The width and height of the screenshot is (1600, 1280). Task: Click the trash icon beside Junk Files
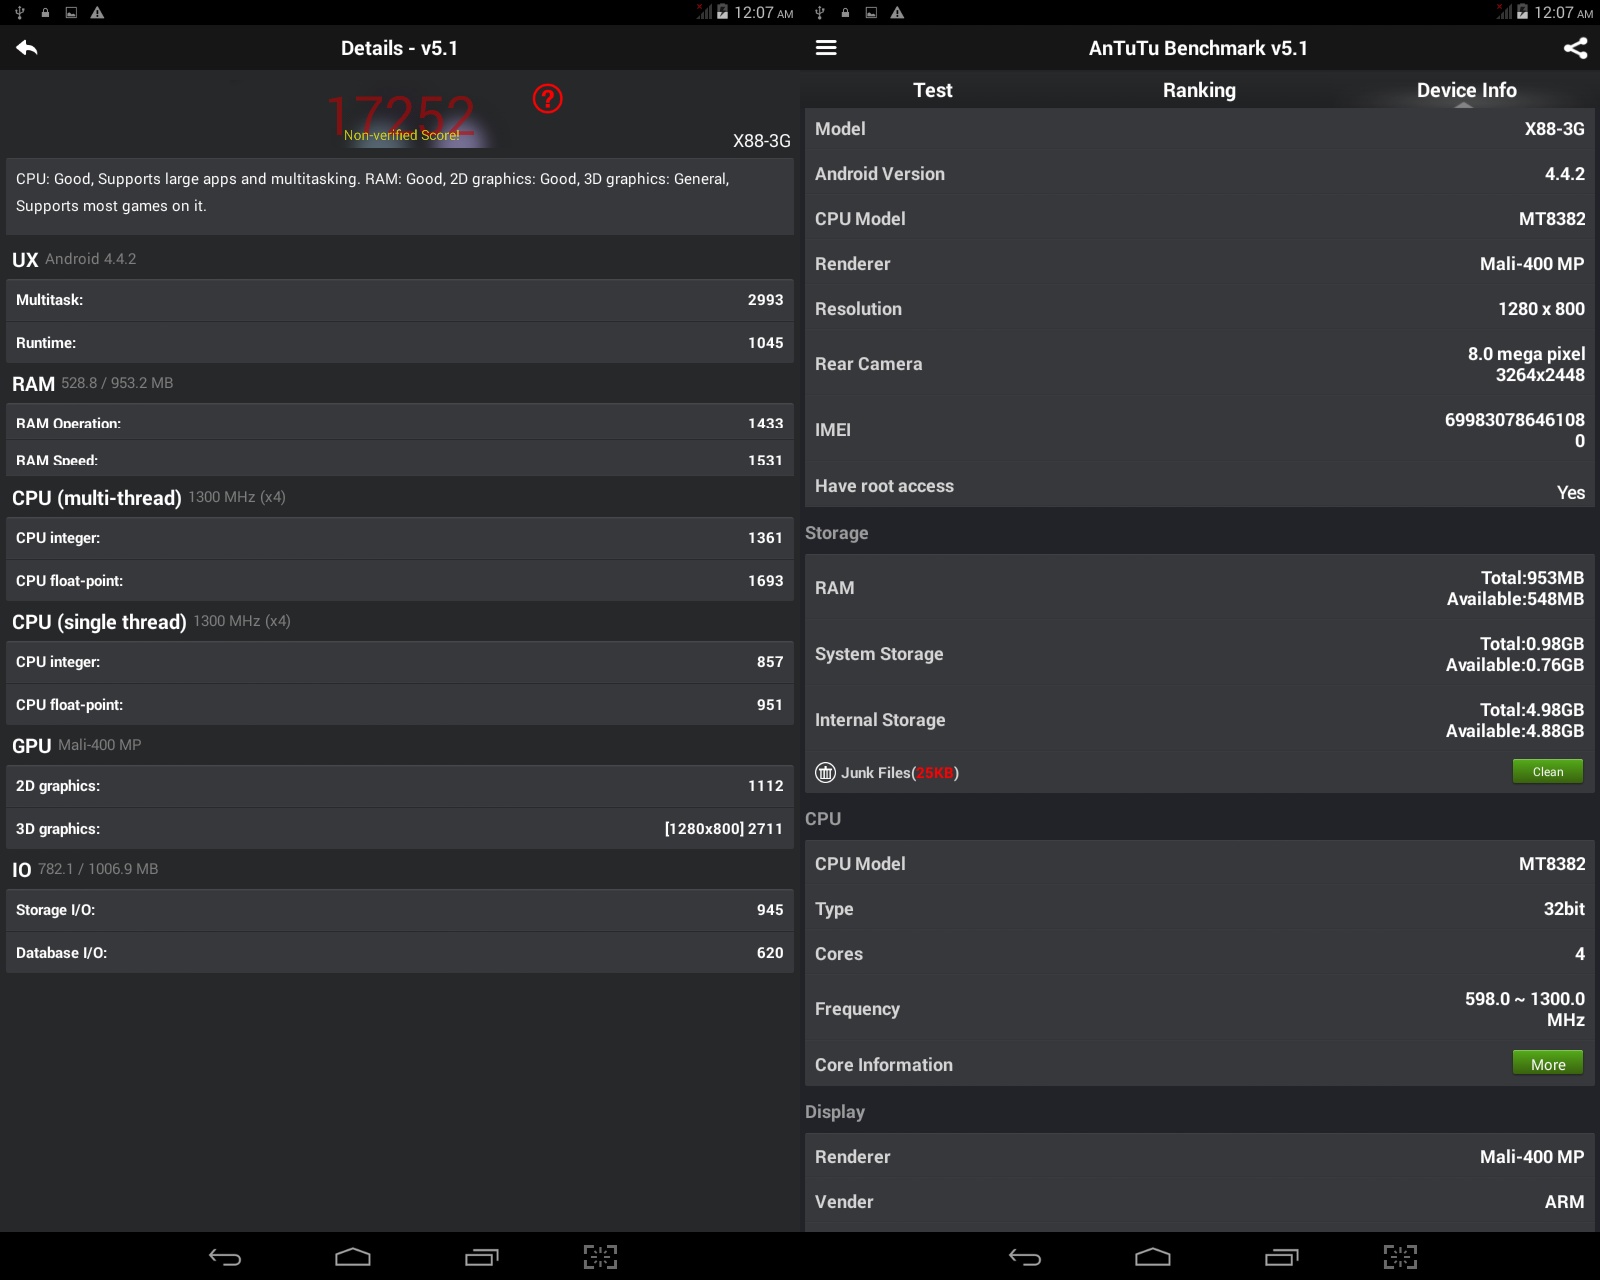825,772
